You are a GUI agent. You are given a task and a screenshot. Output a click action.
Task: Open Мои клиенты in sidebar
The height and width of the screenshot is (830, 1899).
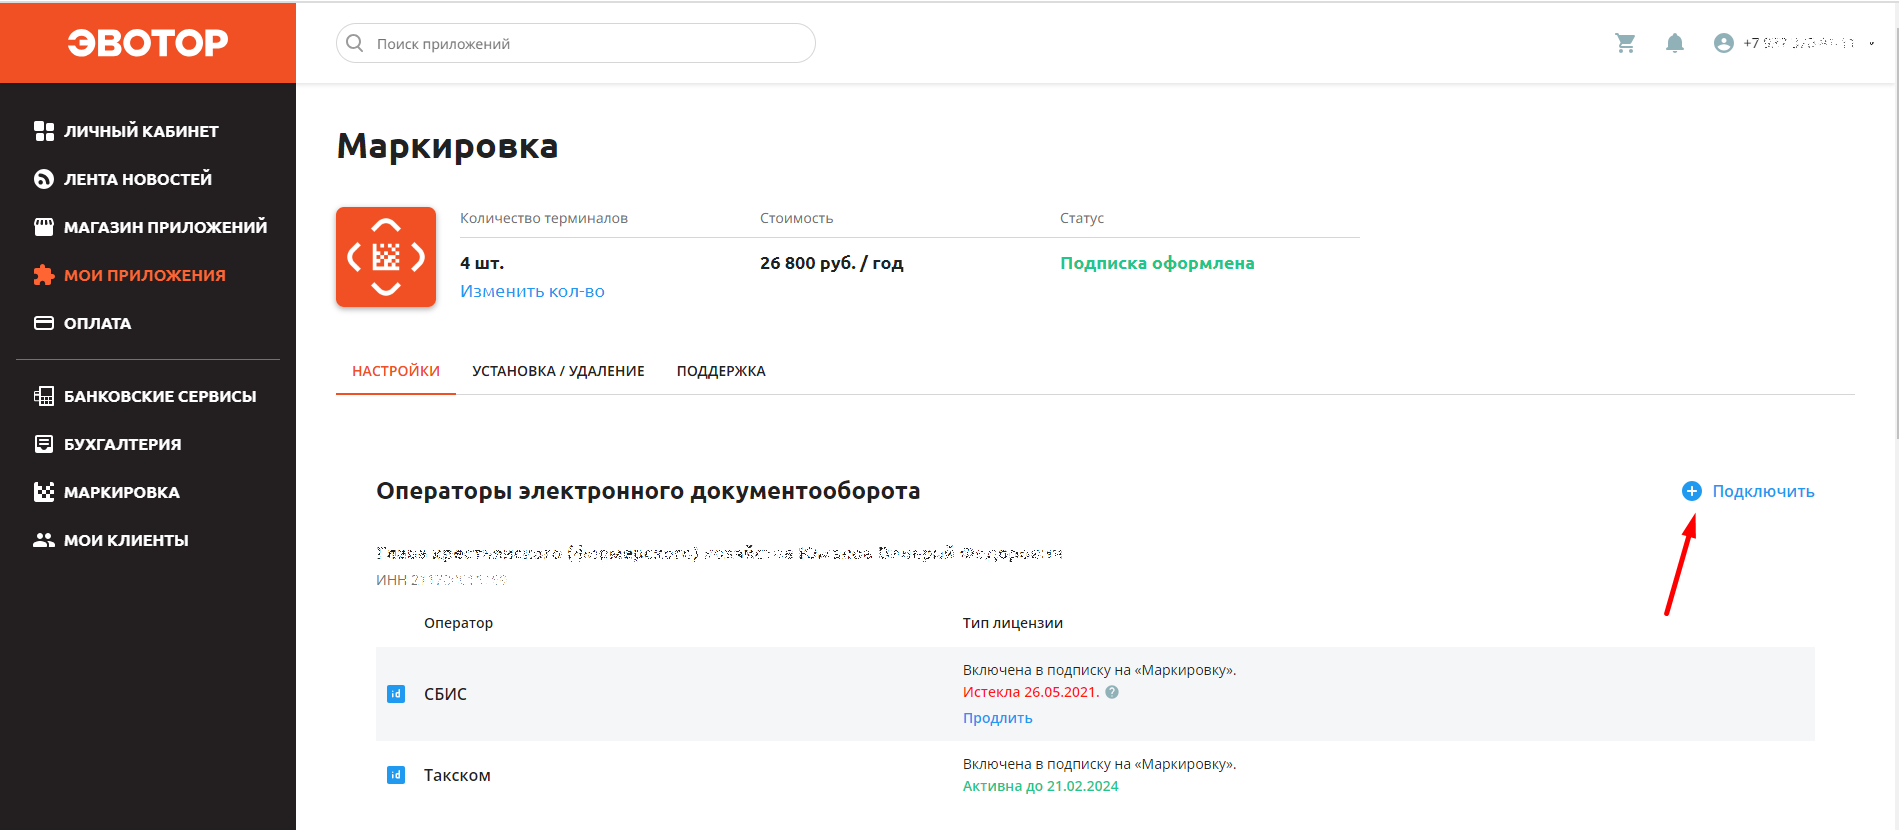tap(126, 540)
